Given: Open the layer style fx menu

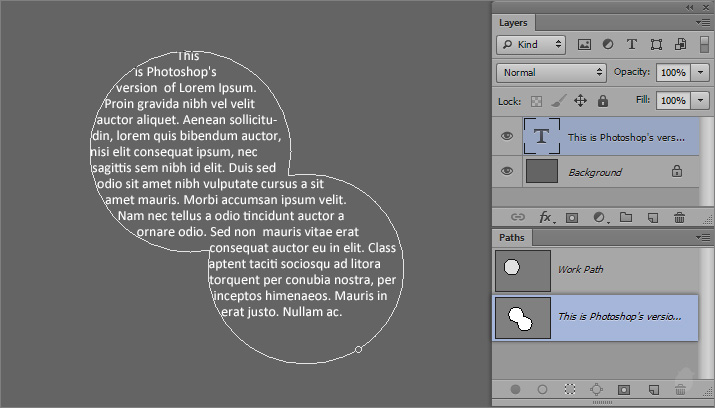Looking at the screenshot, I should 546,217.
